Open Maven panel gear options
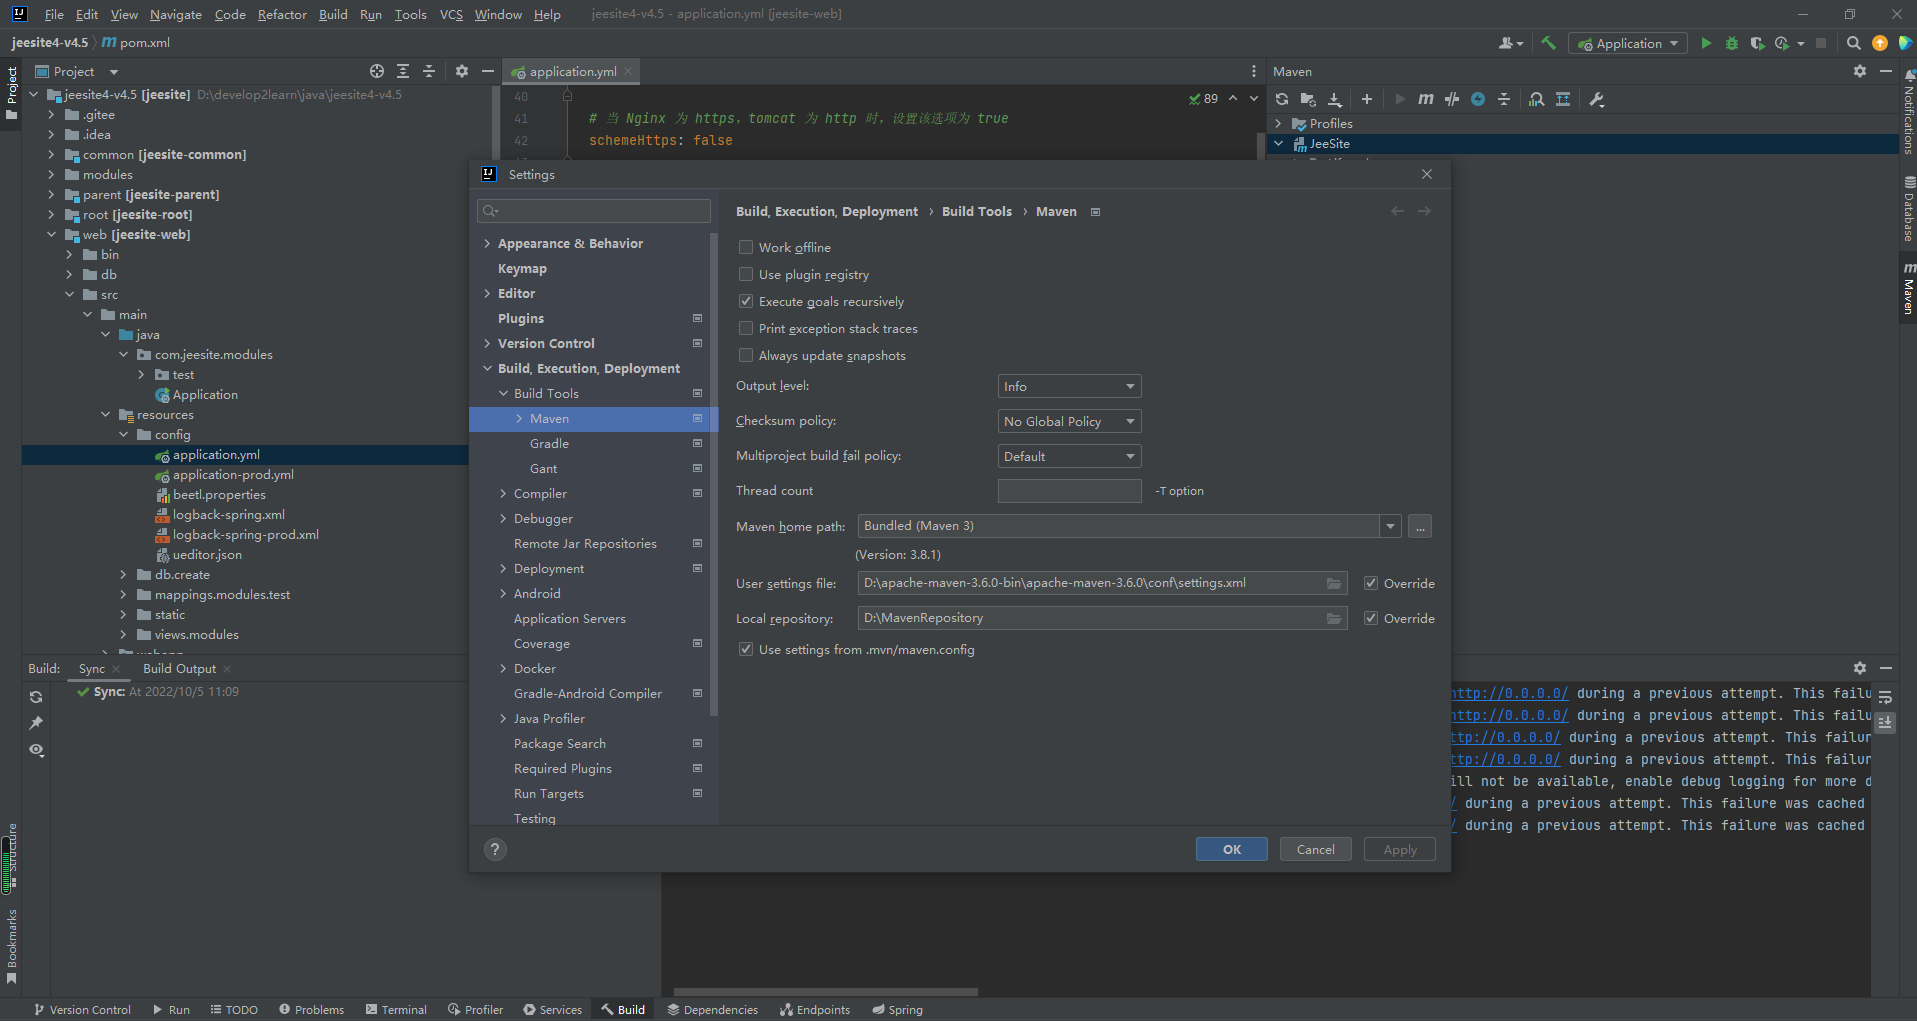 (x=1860, y=71)
